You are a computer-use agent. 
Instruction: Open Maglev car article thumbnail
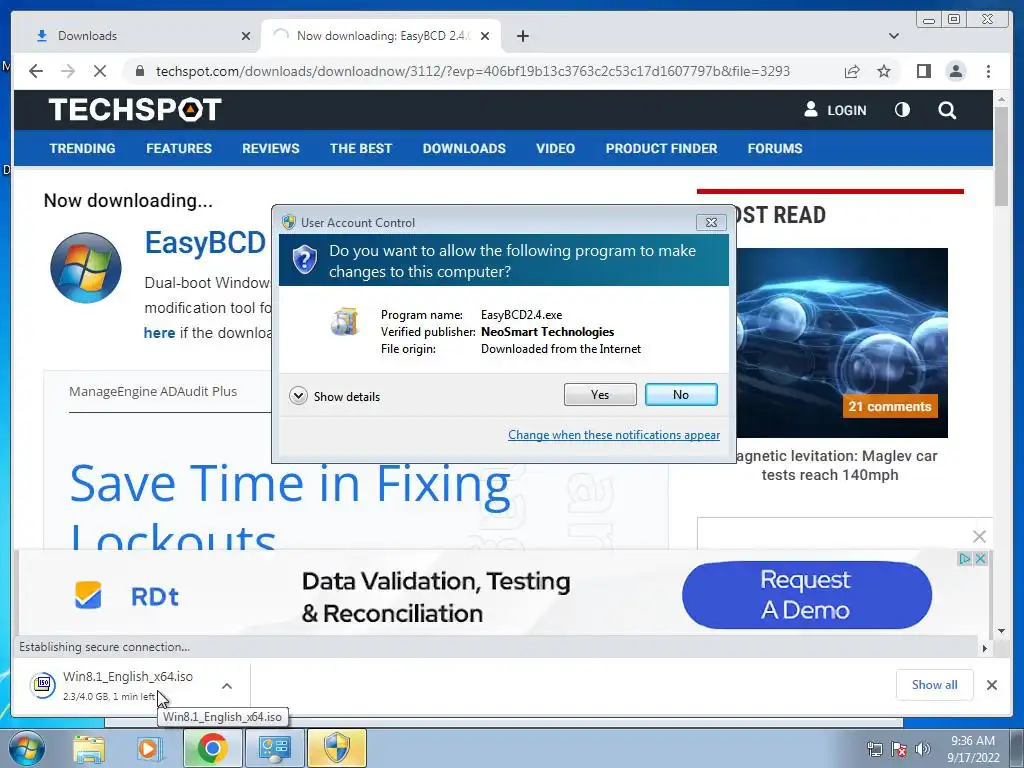[x=842, y=343]
